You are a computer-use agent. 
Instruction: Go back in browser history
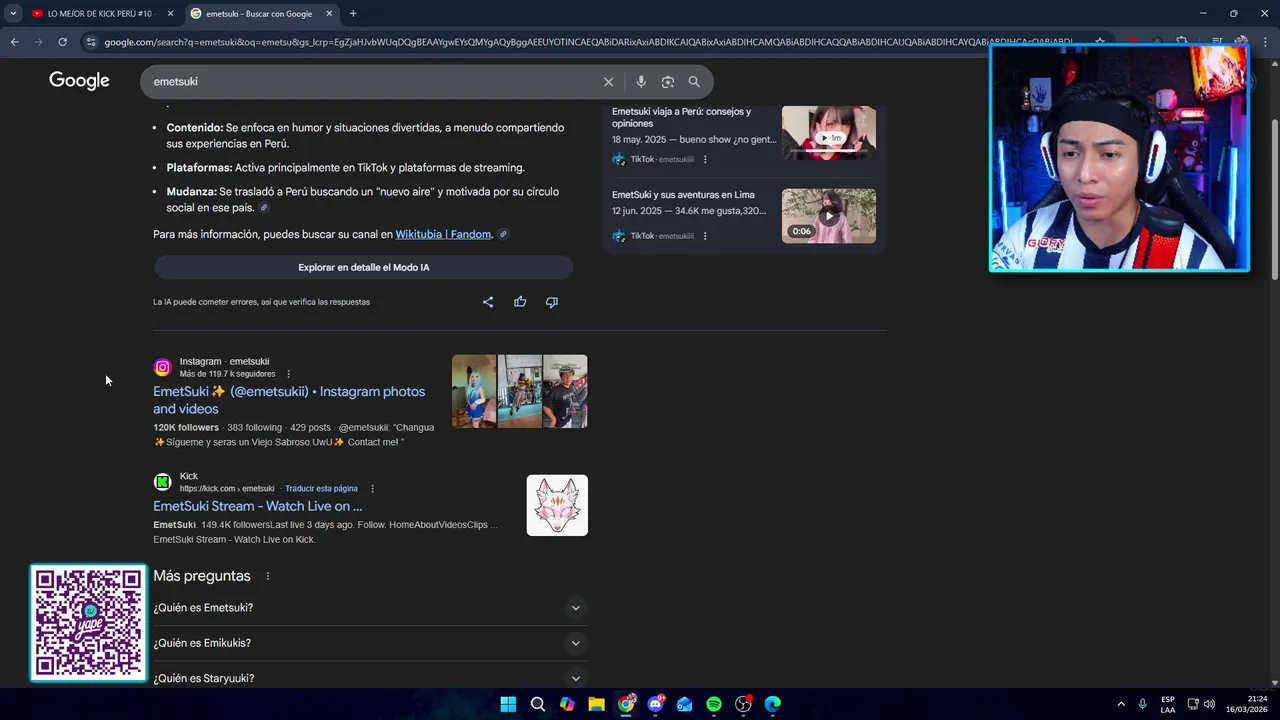pyautogui.click(x=14, y=42)
